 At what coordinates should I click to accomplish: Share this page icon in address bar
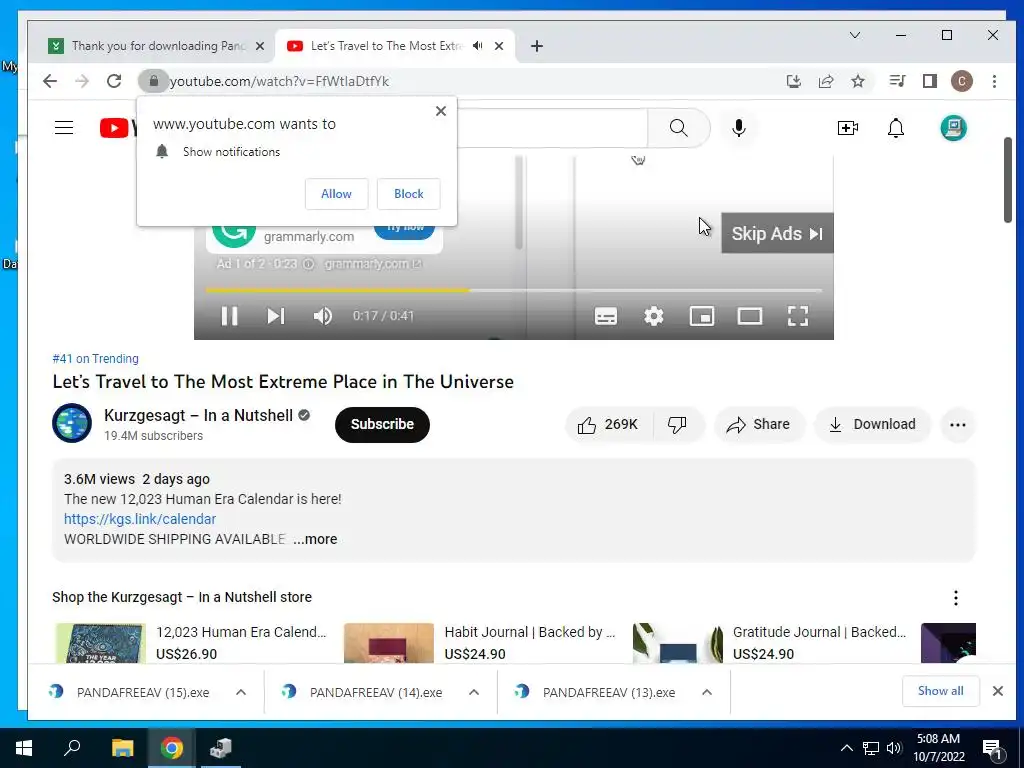pyautogui.click(x=825, y=81)
